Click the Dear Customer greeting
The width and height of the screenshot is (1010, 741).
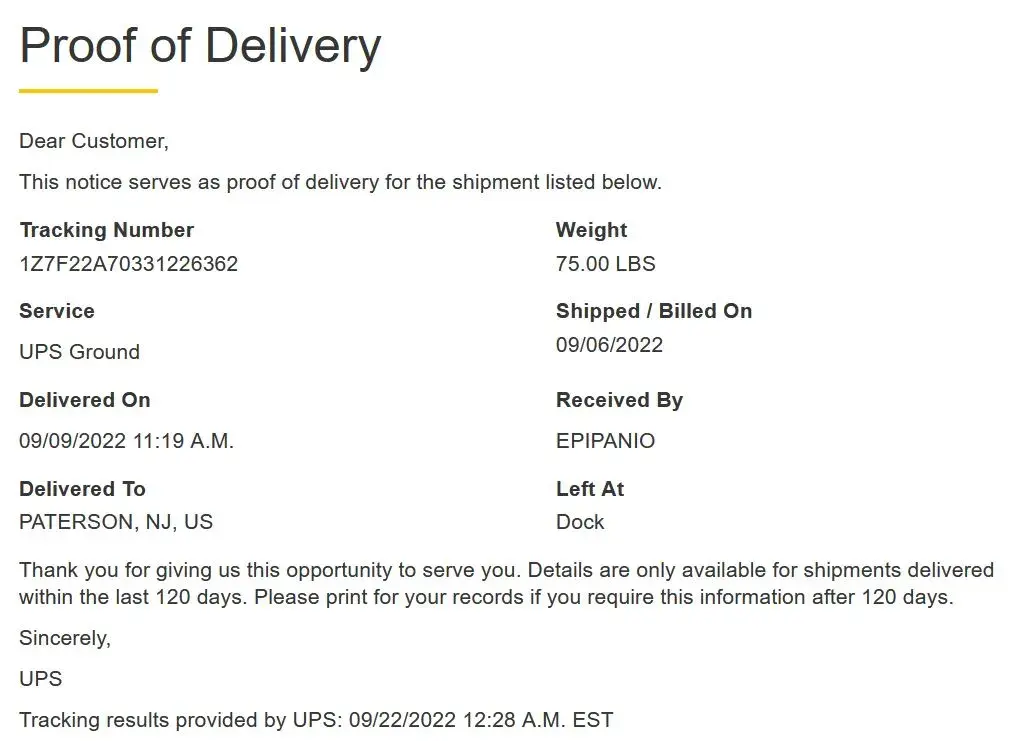[x=94, y=141]
